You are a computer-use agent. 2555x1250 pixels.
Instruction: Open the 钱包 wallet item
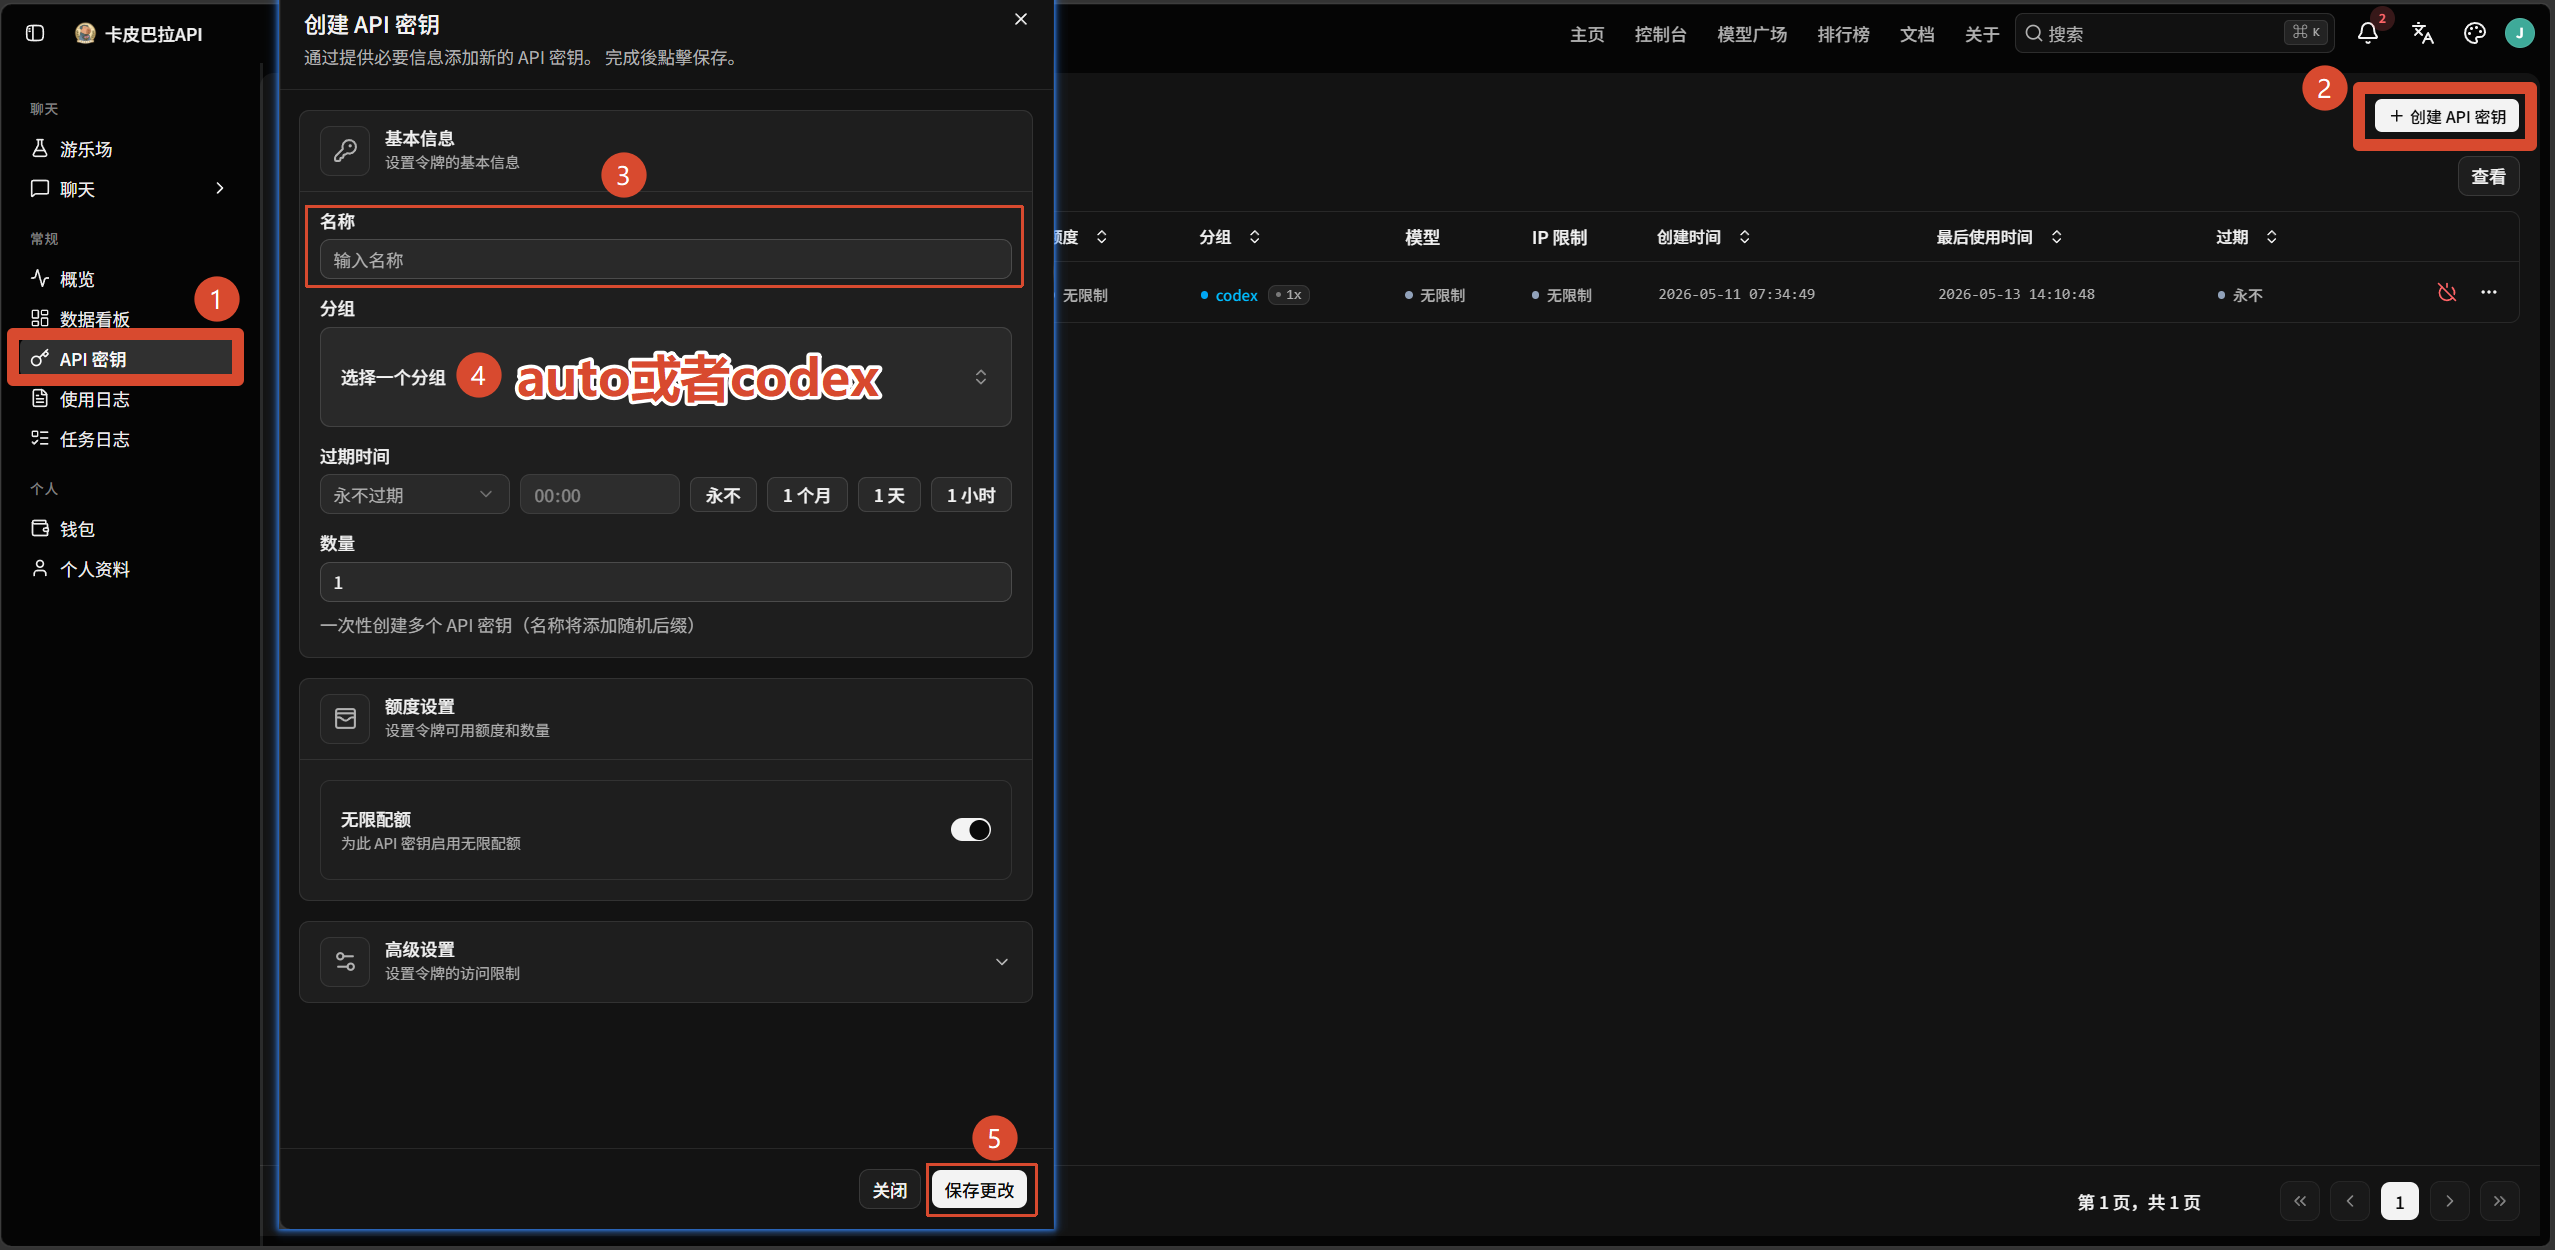(130, 529)
